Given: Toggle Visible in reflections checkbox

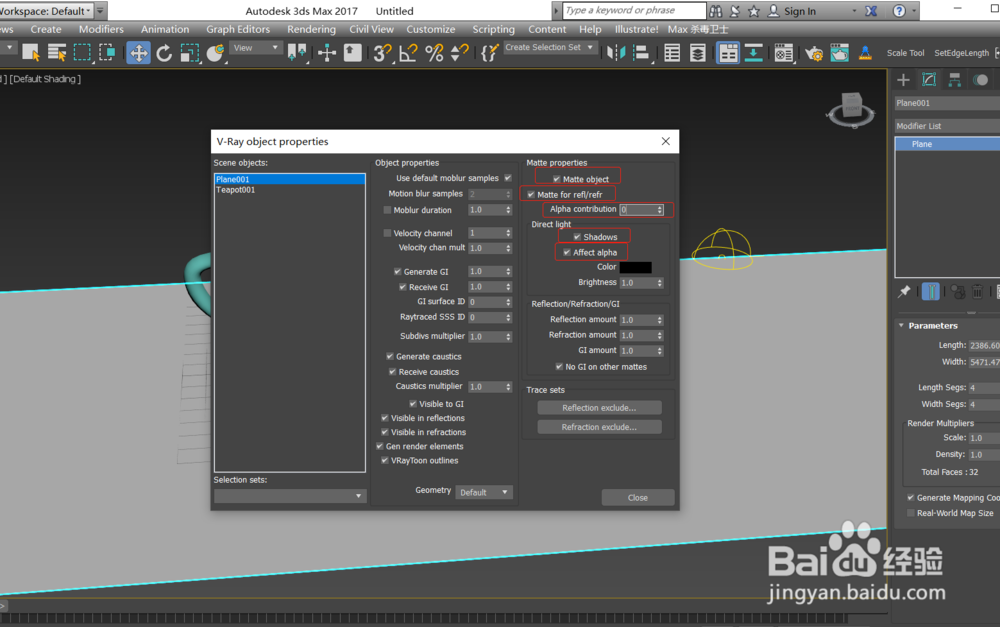Looking at the screenshot, I should (x=385, y=418).
